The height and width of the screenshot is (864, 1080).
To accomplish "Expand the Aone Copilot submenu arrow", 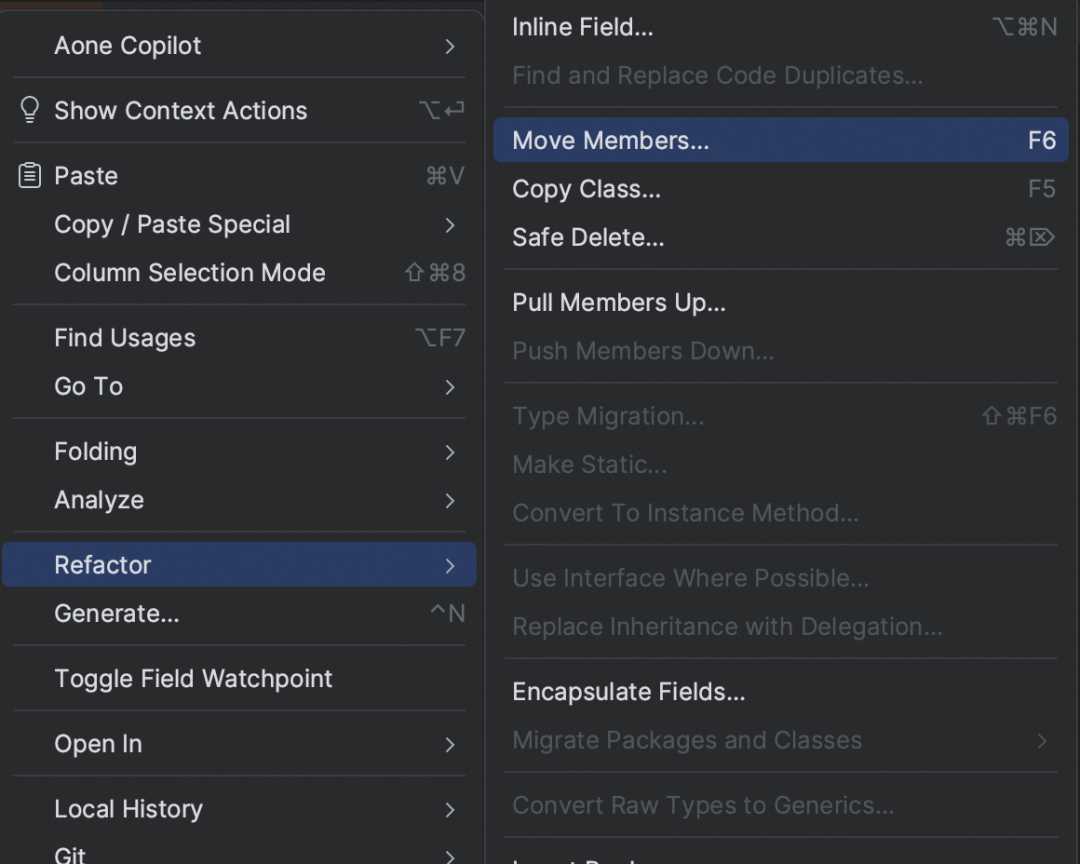I will coord(450,46).
